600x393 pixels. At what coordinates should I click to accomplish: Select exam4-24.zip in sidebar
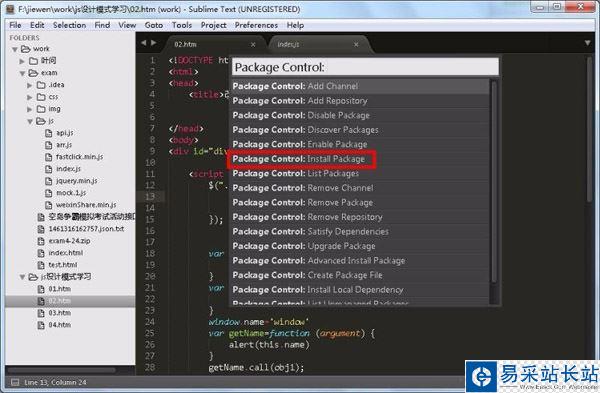pos(69,241)
